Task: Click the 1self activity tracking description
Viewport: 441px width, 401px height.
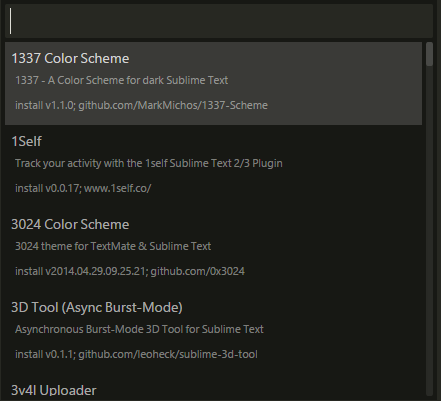Action: click(x=149, y=163)
